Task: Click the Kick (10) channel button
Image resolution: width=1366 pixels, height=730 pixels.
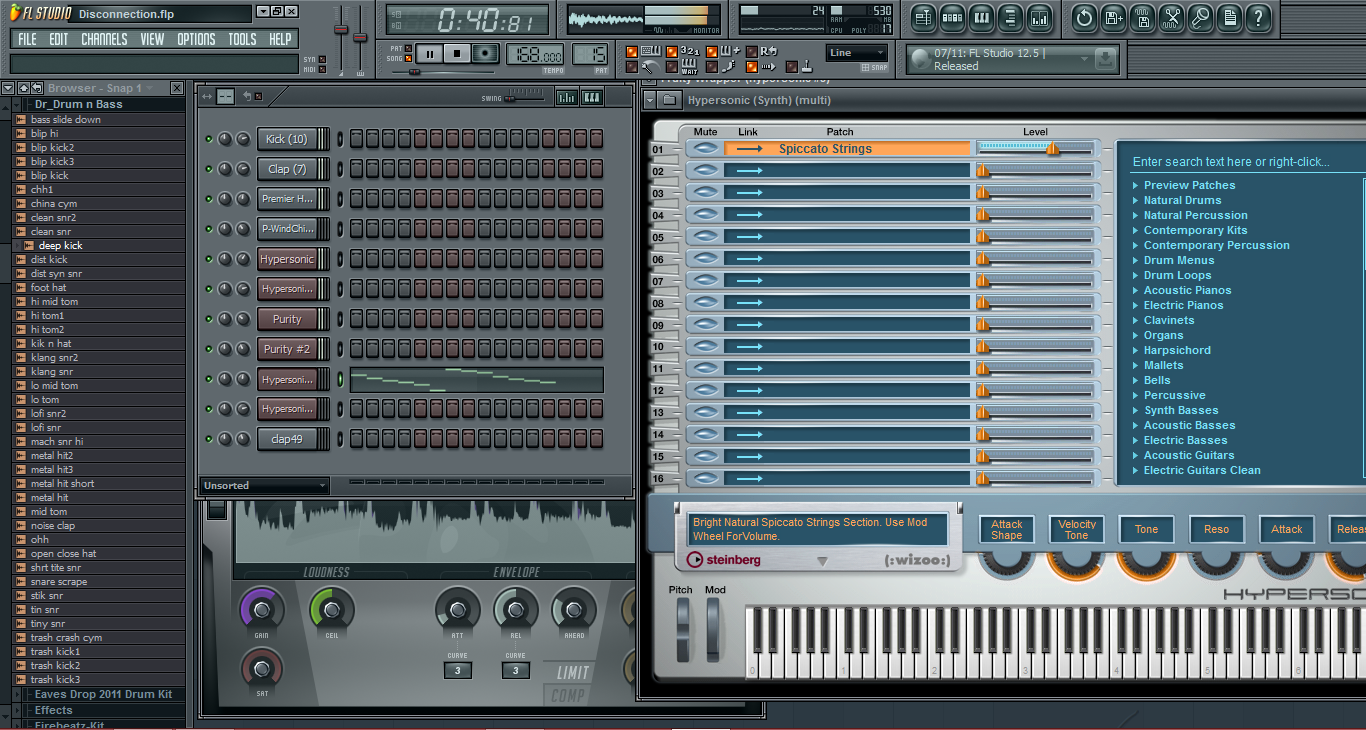Action: pos(286,139)
